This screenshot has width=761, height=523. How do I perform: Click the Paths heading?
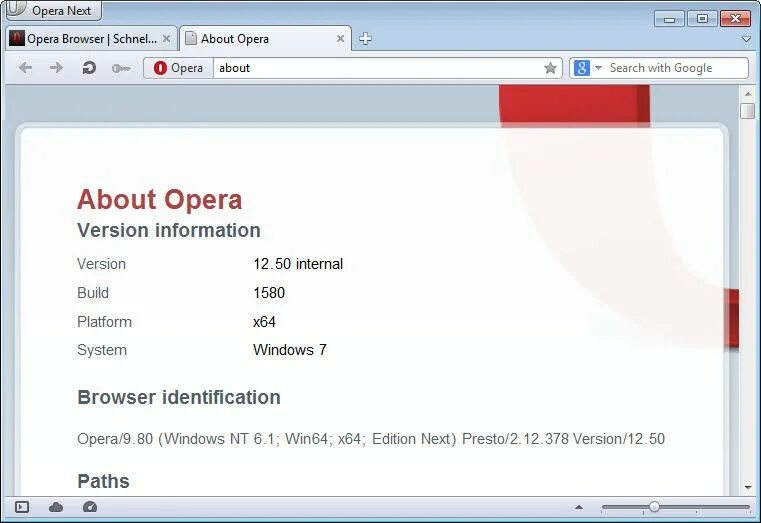[x=103, y=481]
